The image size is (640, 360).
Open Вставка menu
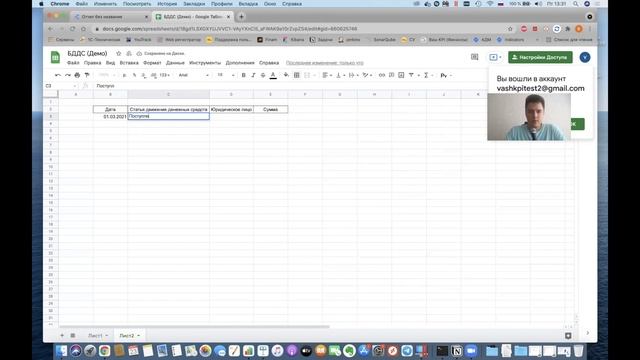(x=129, y=63)
